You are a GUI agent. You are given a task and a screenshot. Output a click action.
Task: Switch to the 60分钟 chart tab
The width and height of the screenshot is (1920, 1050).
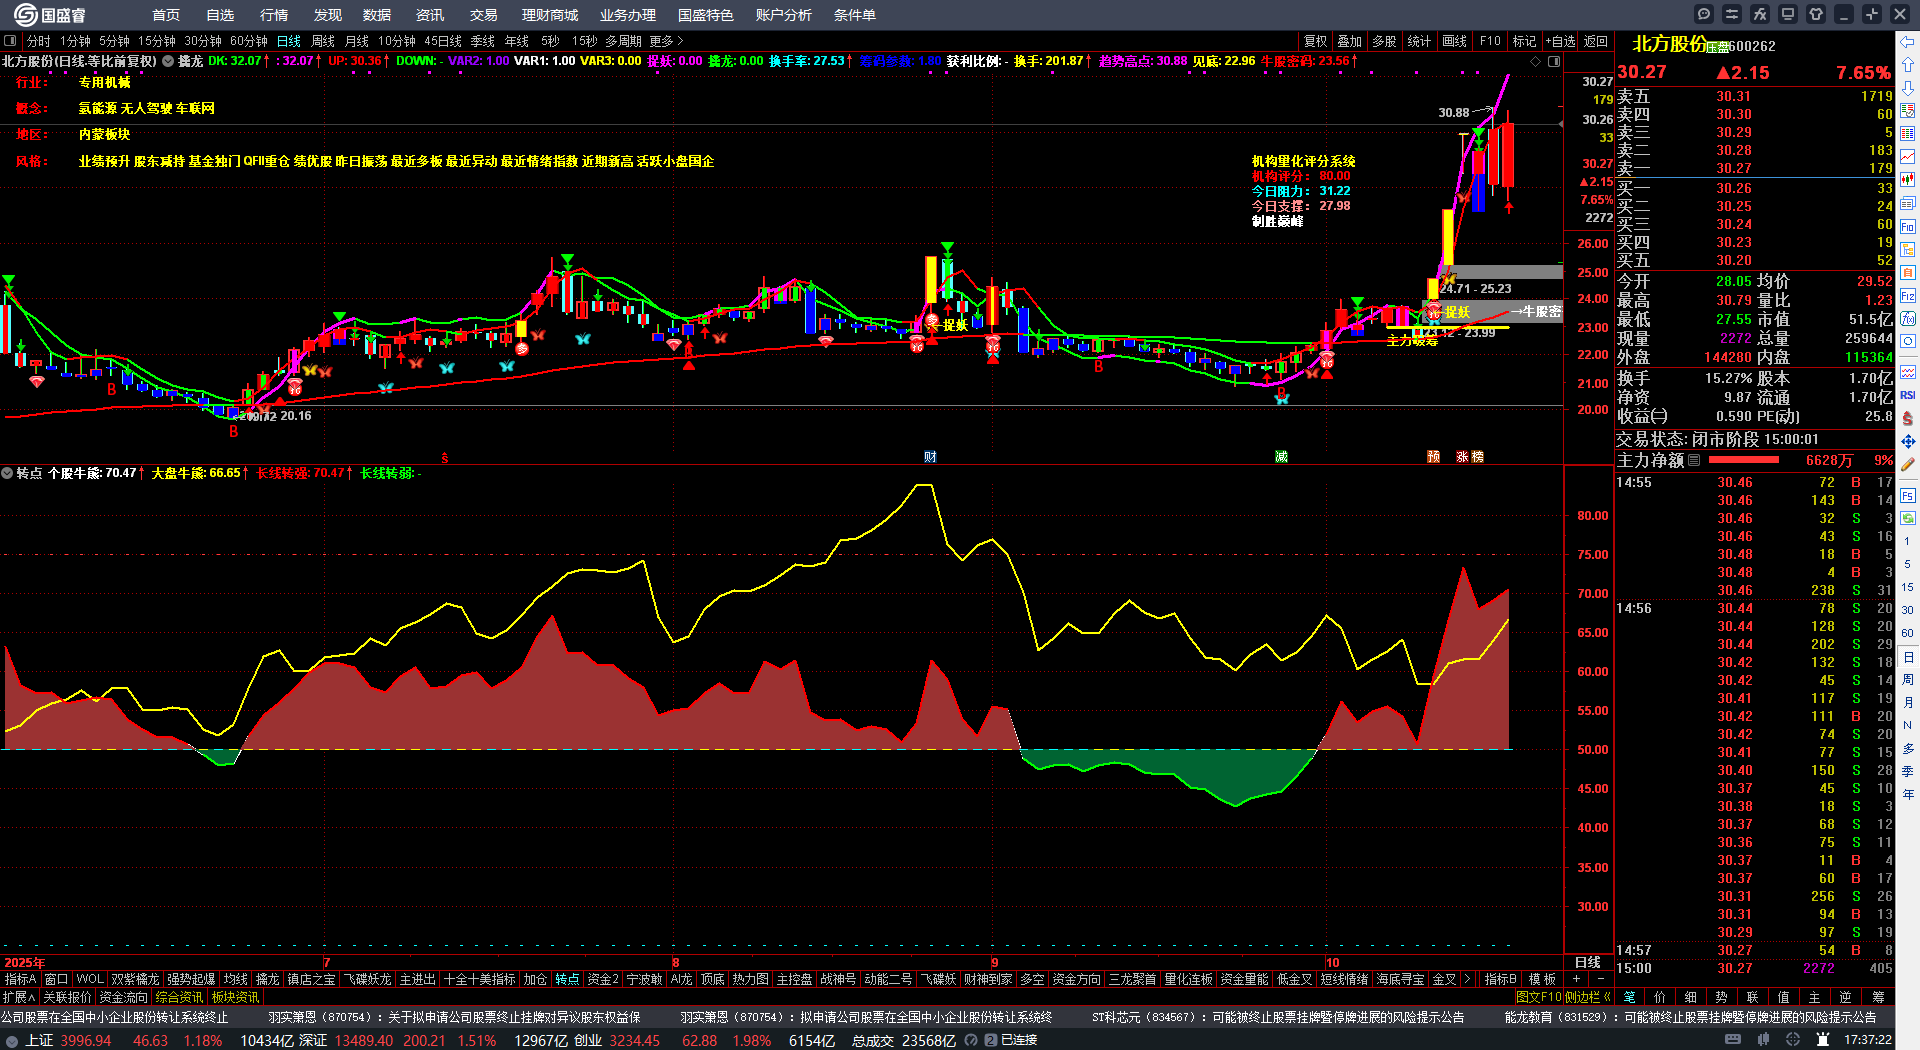pyautogui.click(x=249, y=41)
